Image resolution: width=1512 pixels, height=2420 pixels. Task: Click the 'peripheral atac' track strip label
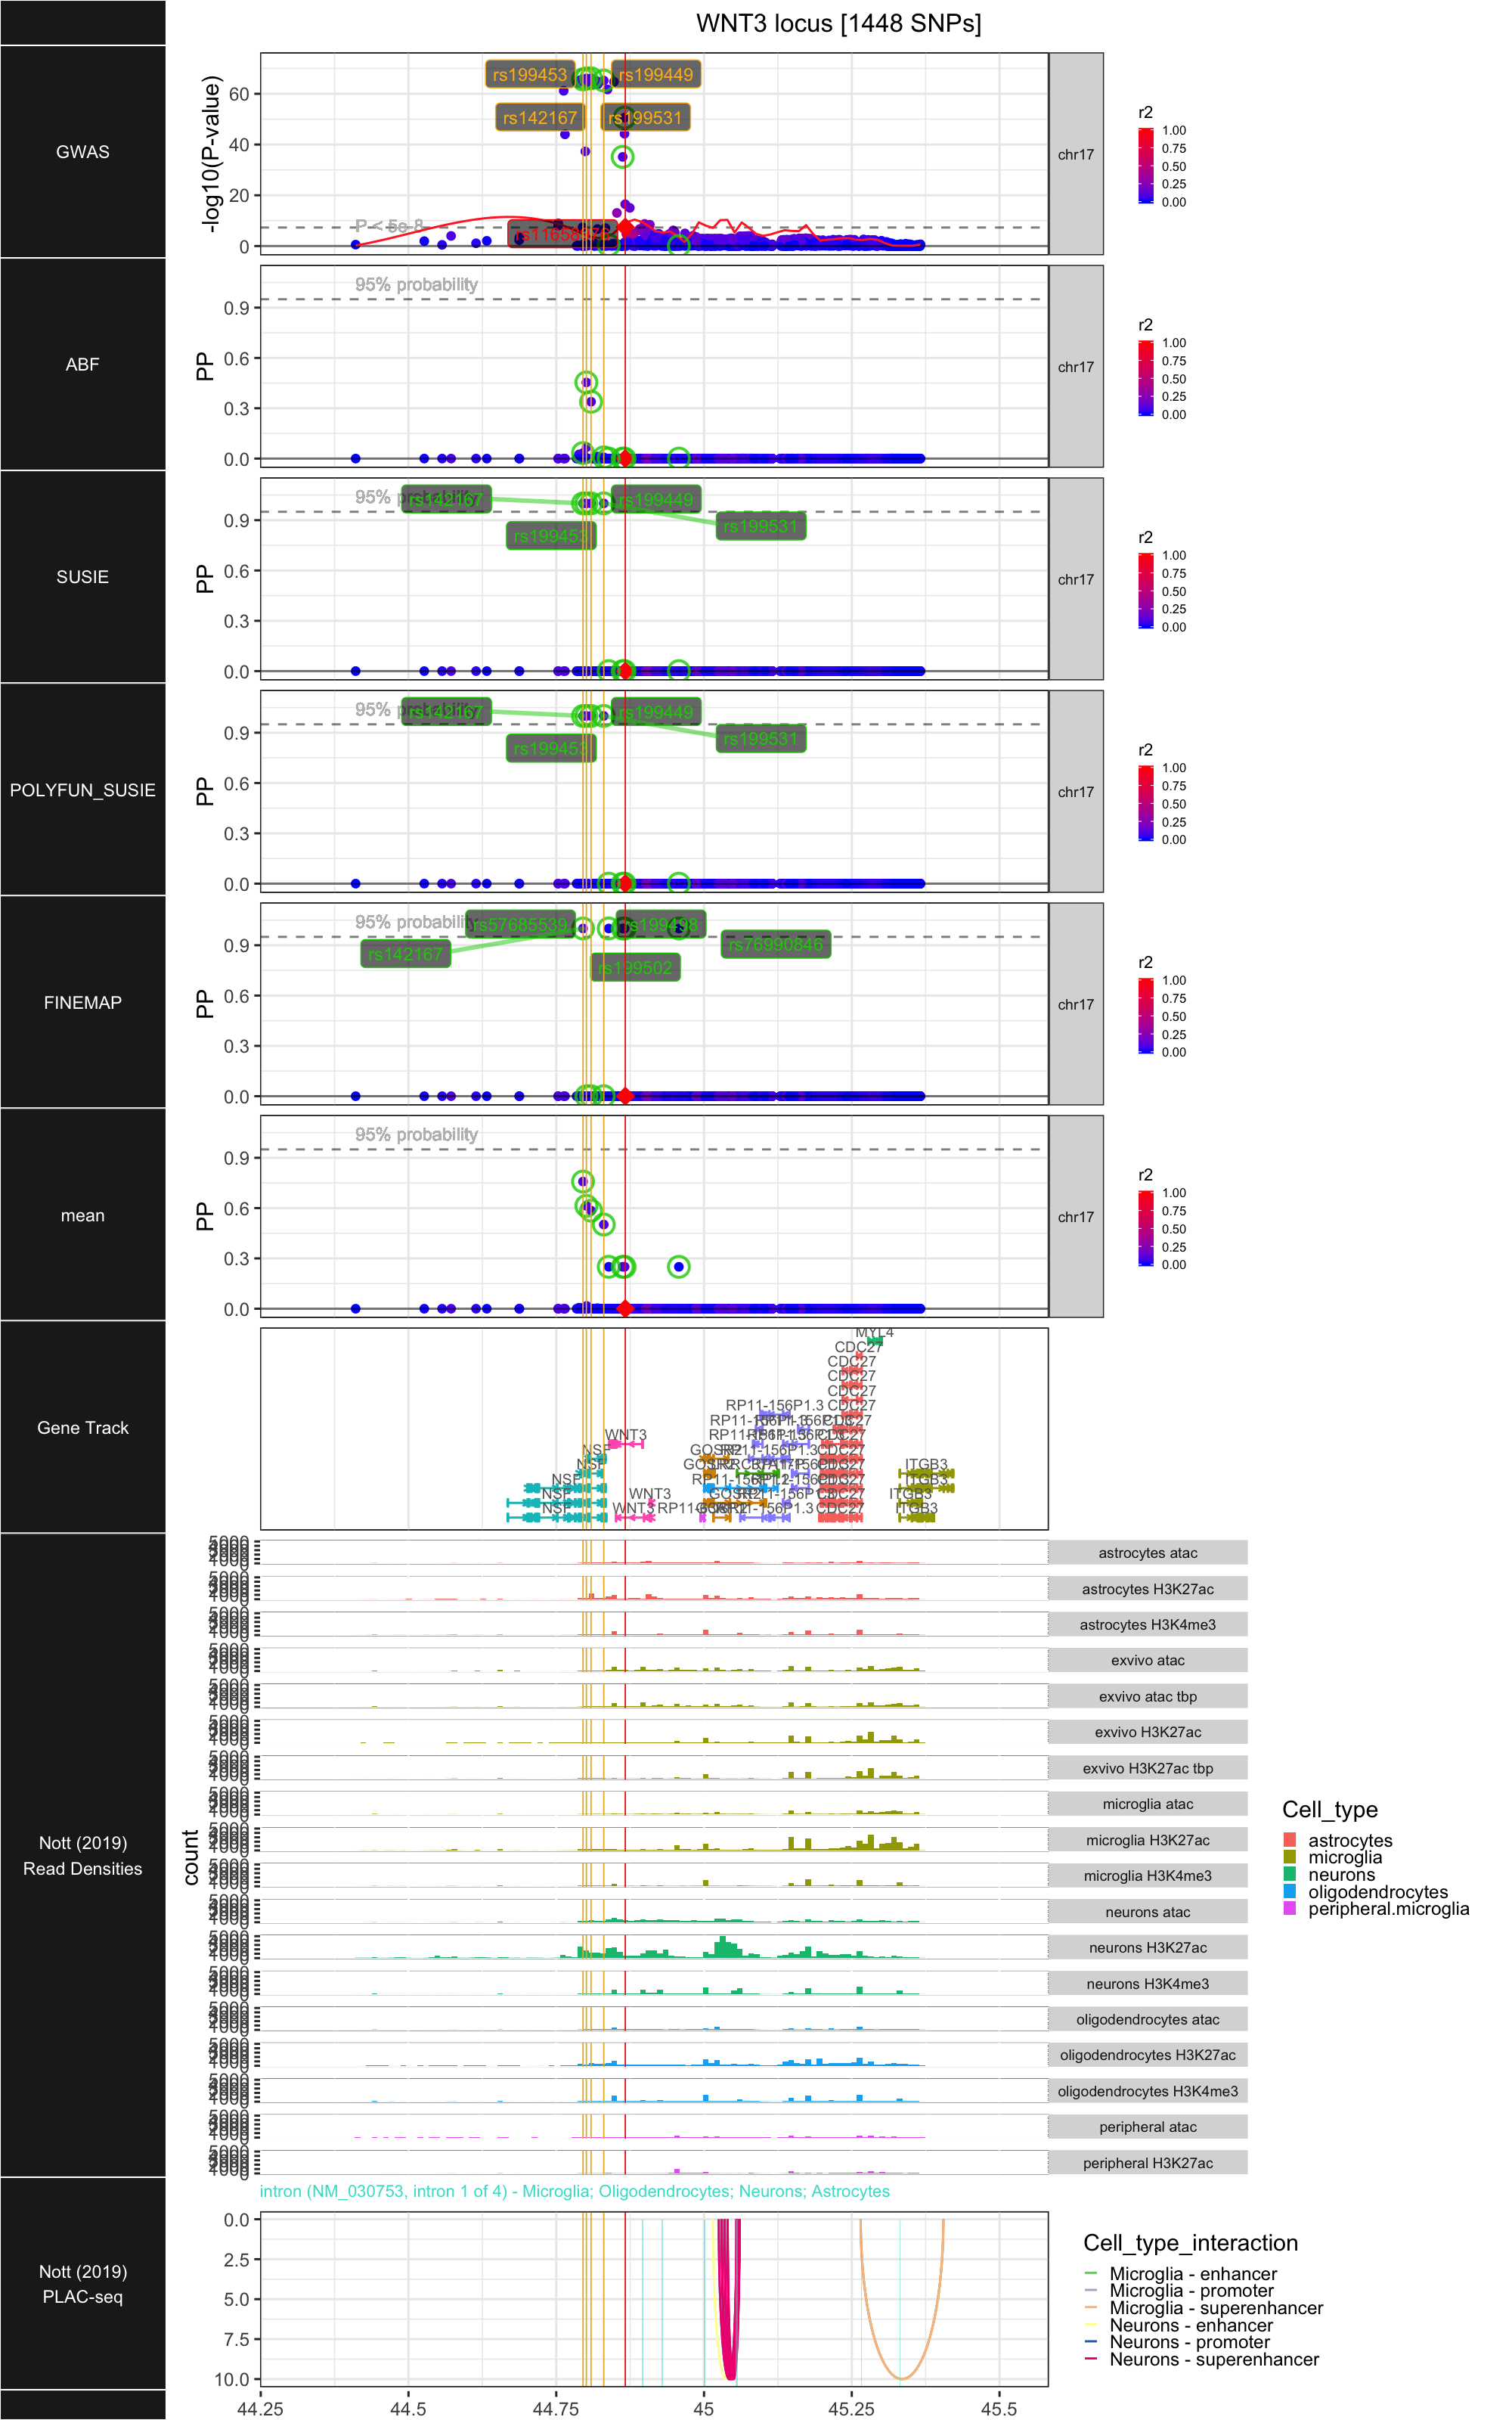(1148, 2127)
